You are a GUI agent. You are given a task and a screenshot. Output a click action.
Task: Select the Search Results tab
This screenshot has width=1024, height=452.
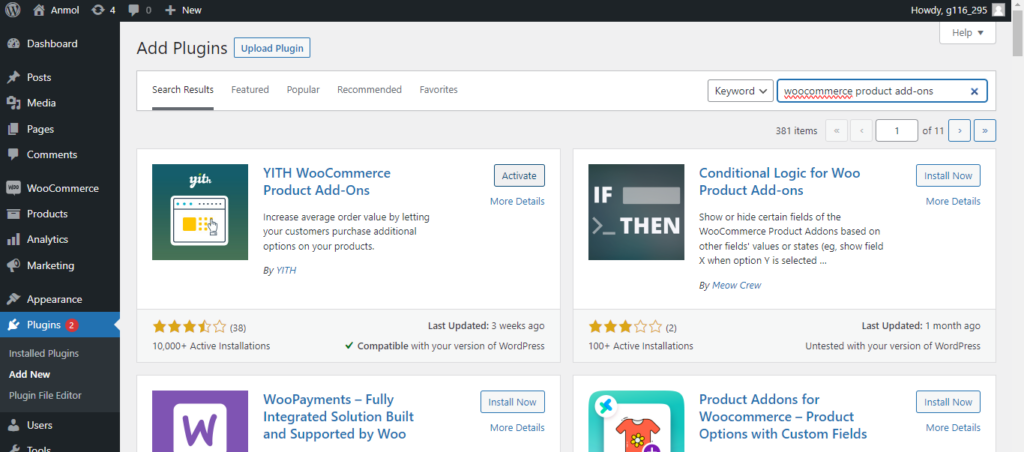click(183, 89)
